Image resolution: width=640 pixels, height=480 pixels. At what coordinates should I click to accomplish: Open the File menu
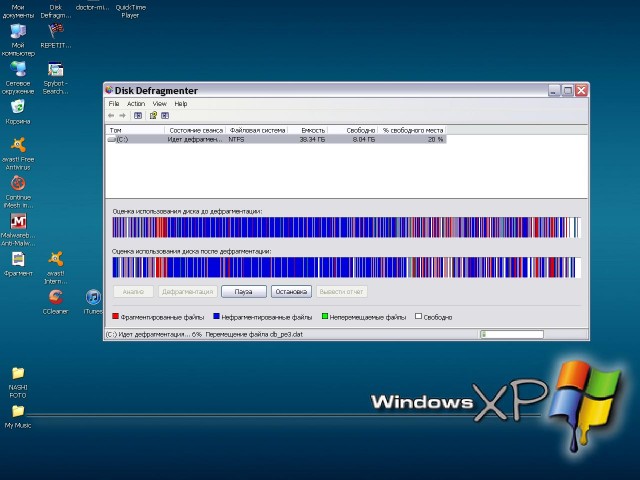[114, 104]
